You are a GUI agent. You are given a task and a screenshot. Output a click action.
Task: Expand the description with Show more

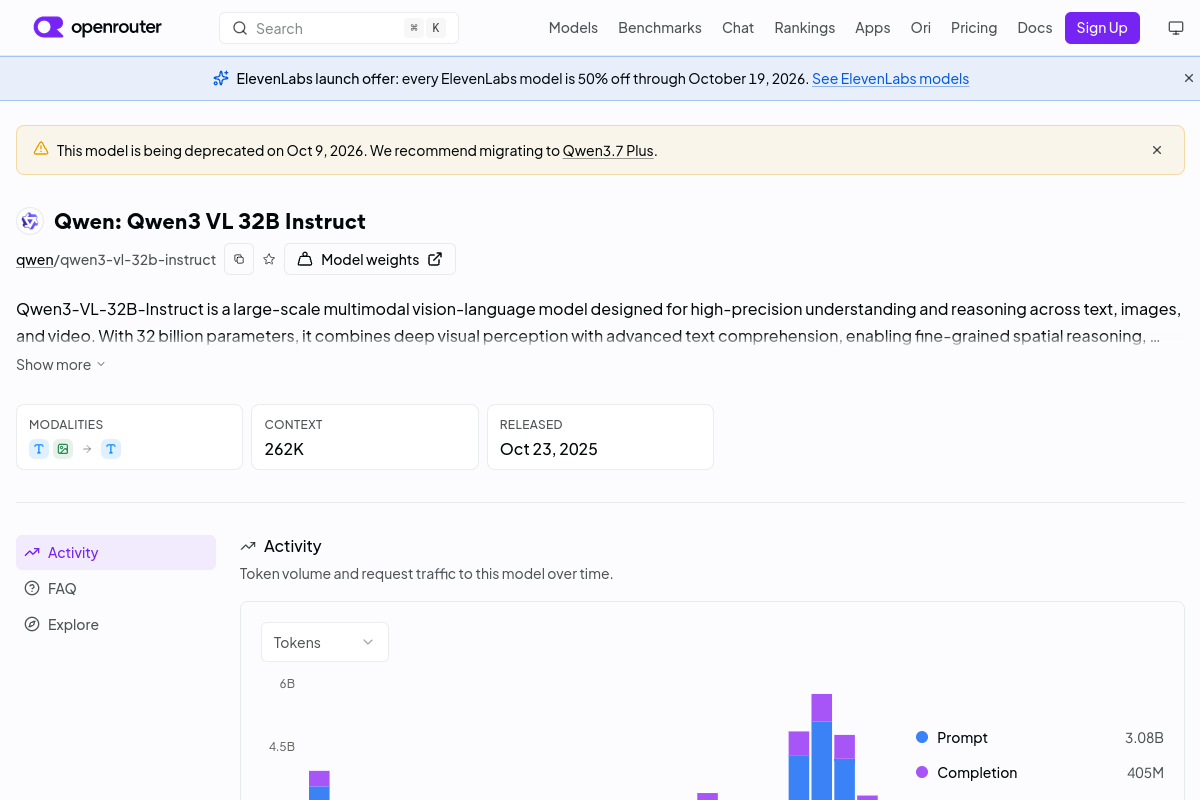coord(61,365)
